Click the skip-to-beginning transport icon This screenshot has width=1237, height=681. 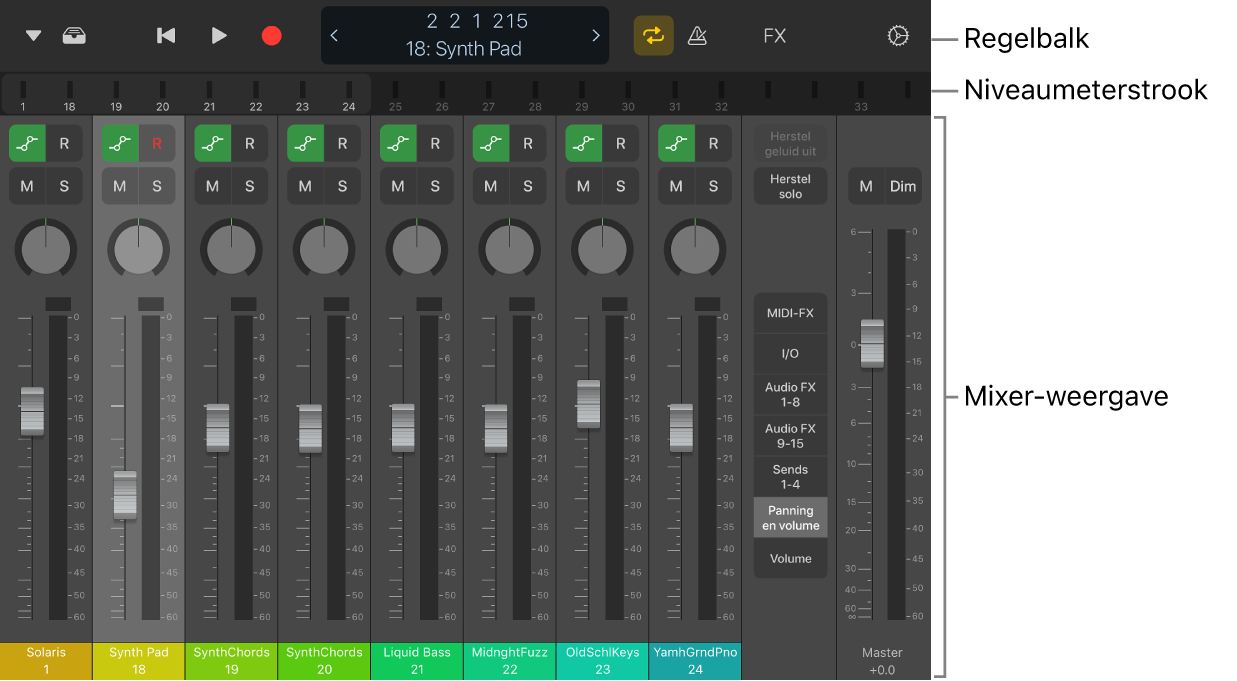pyautogui.click(x=165, y=35)
